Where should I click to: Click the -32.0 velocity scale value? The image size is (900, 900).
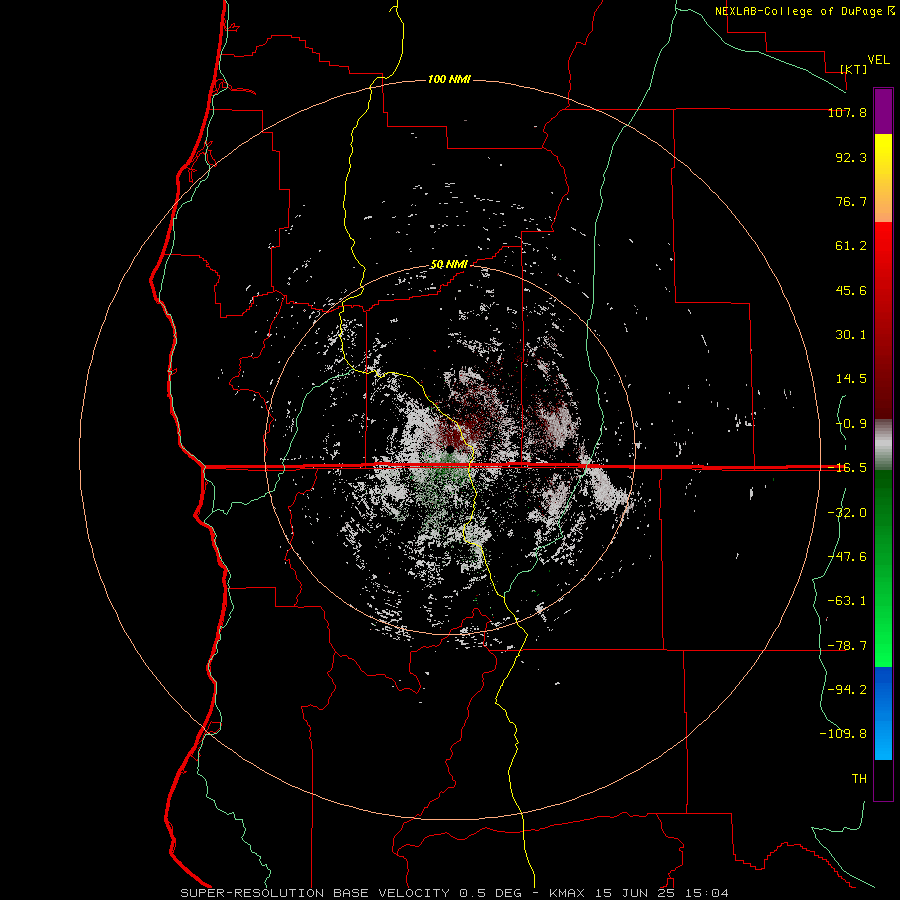[847, 513]
